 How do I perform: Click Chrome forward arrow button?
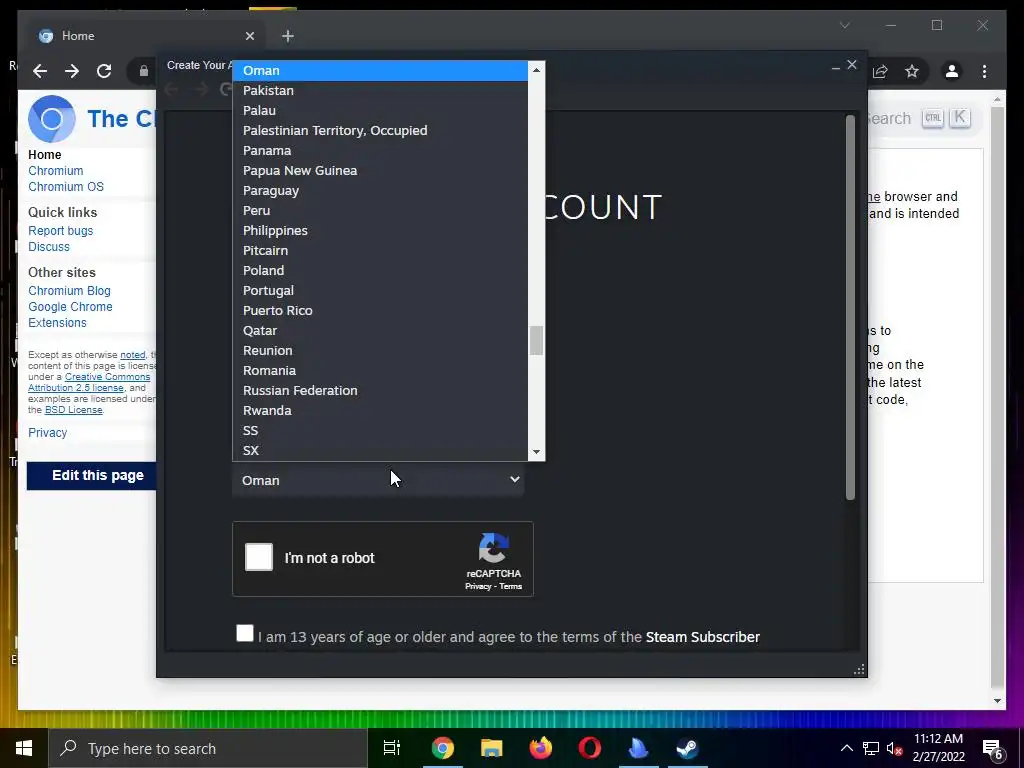(x=72, y=71)
